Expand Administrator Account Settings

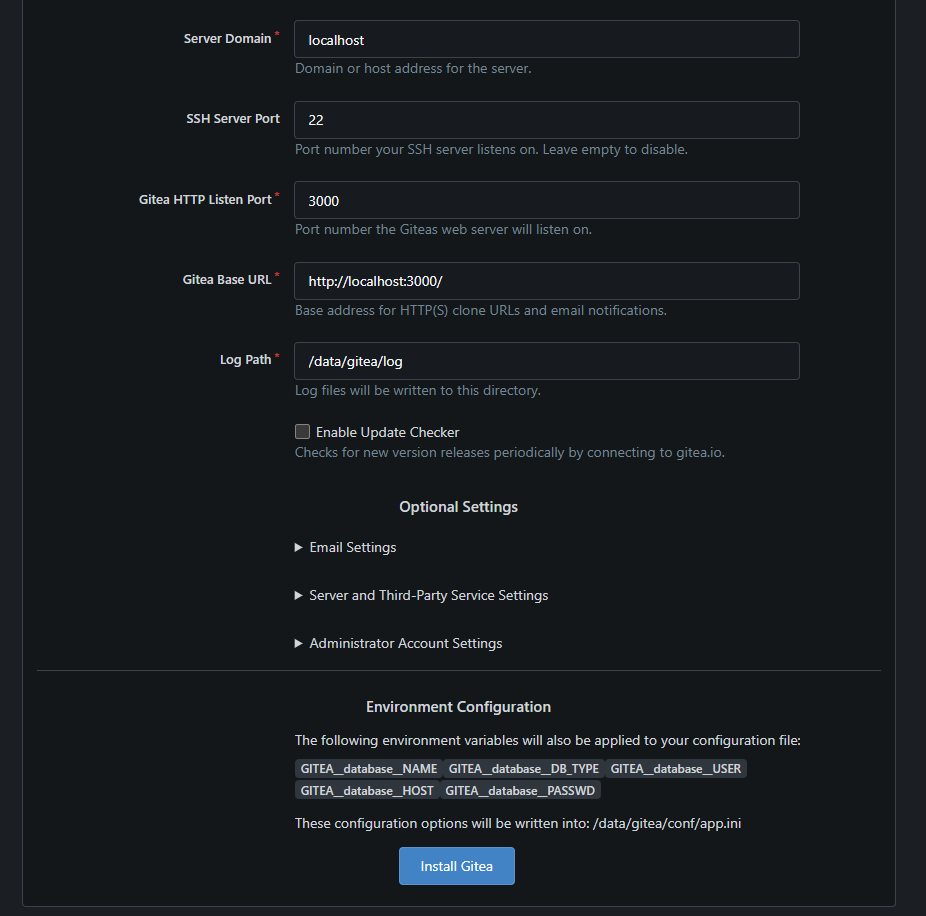pyautogui.click(x=399, y=643)
